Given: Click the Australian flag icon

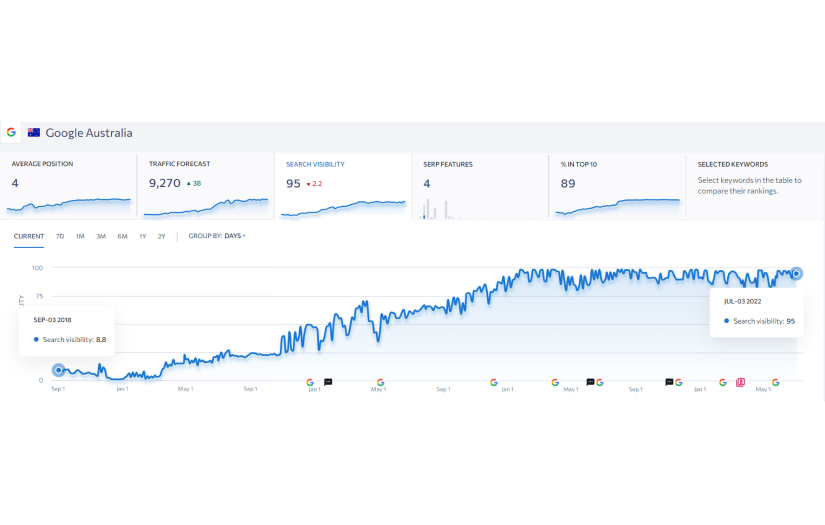Looking at the screenshot, I should pyautogui.click(x=34, y=133).
